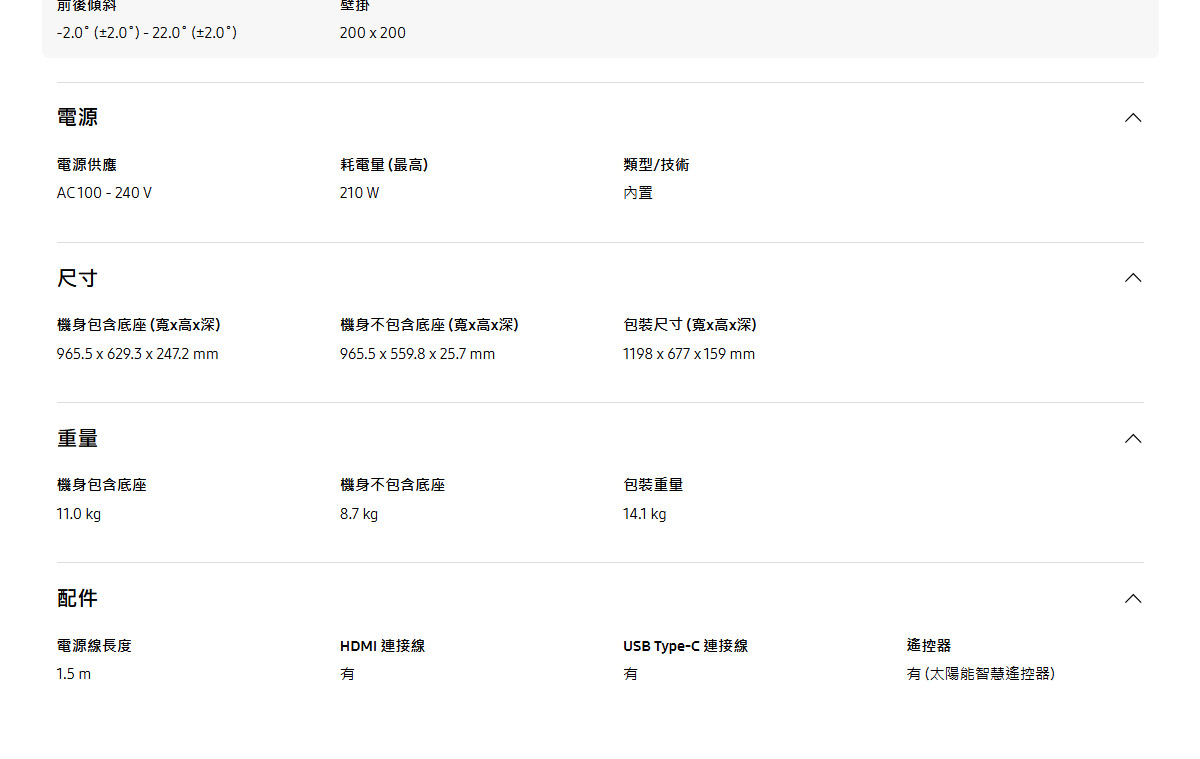Collapse the 配件 section arrow
This screenshot has height=759, width=1200.
pos(1132,599)
